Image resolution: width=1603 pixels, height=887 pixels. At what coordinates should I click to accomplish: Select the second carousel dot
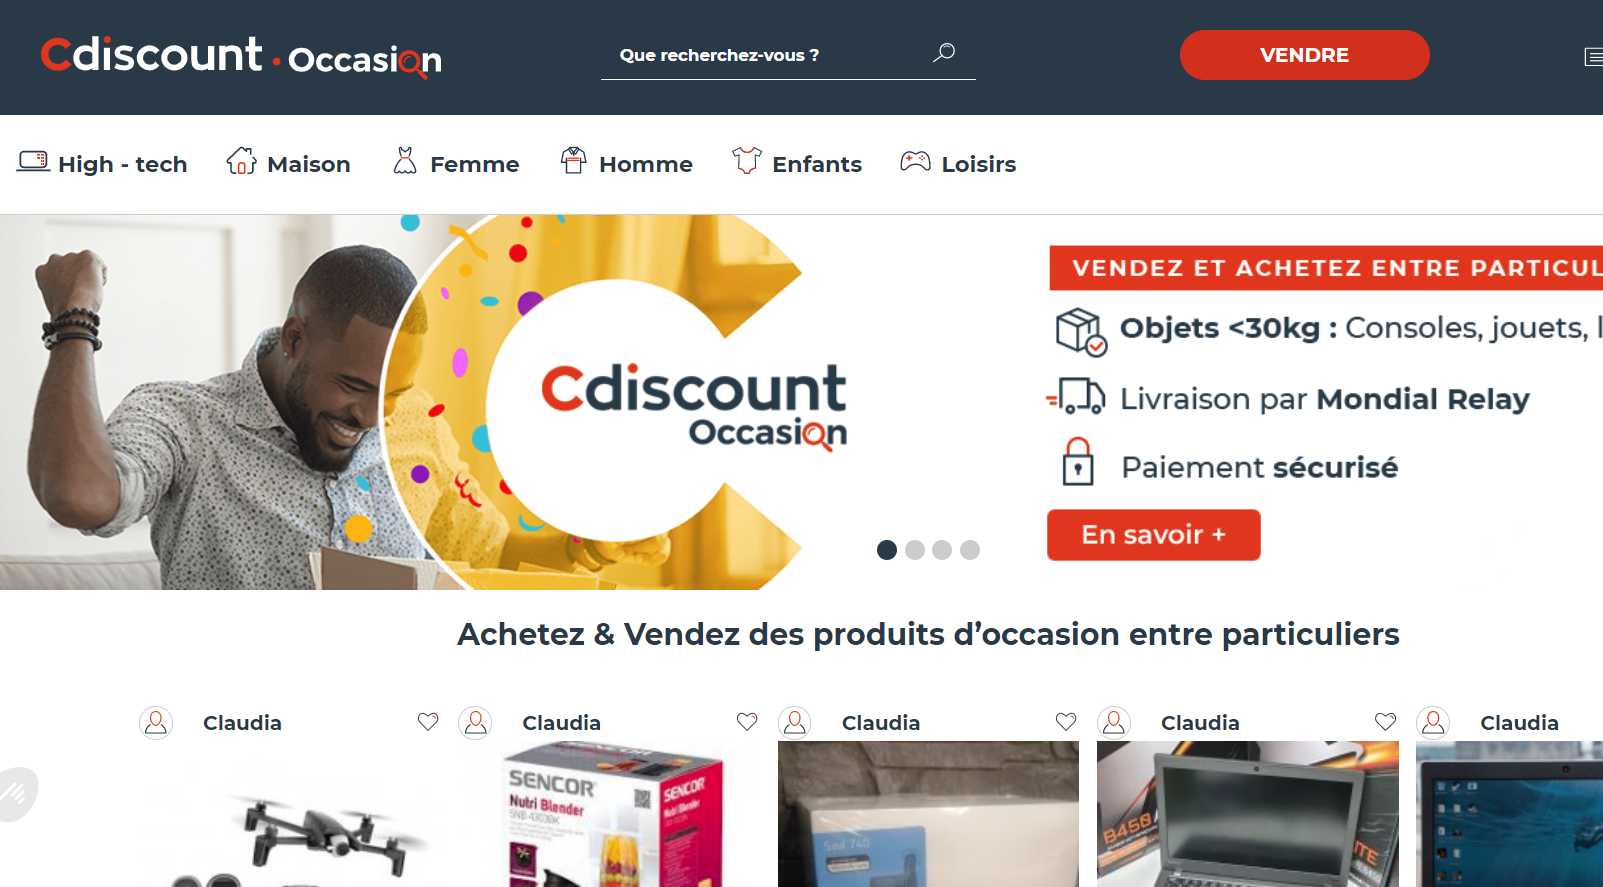coord(914,550)
